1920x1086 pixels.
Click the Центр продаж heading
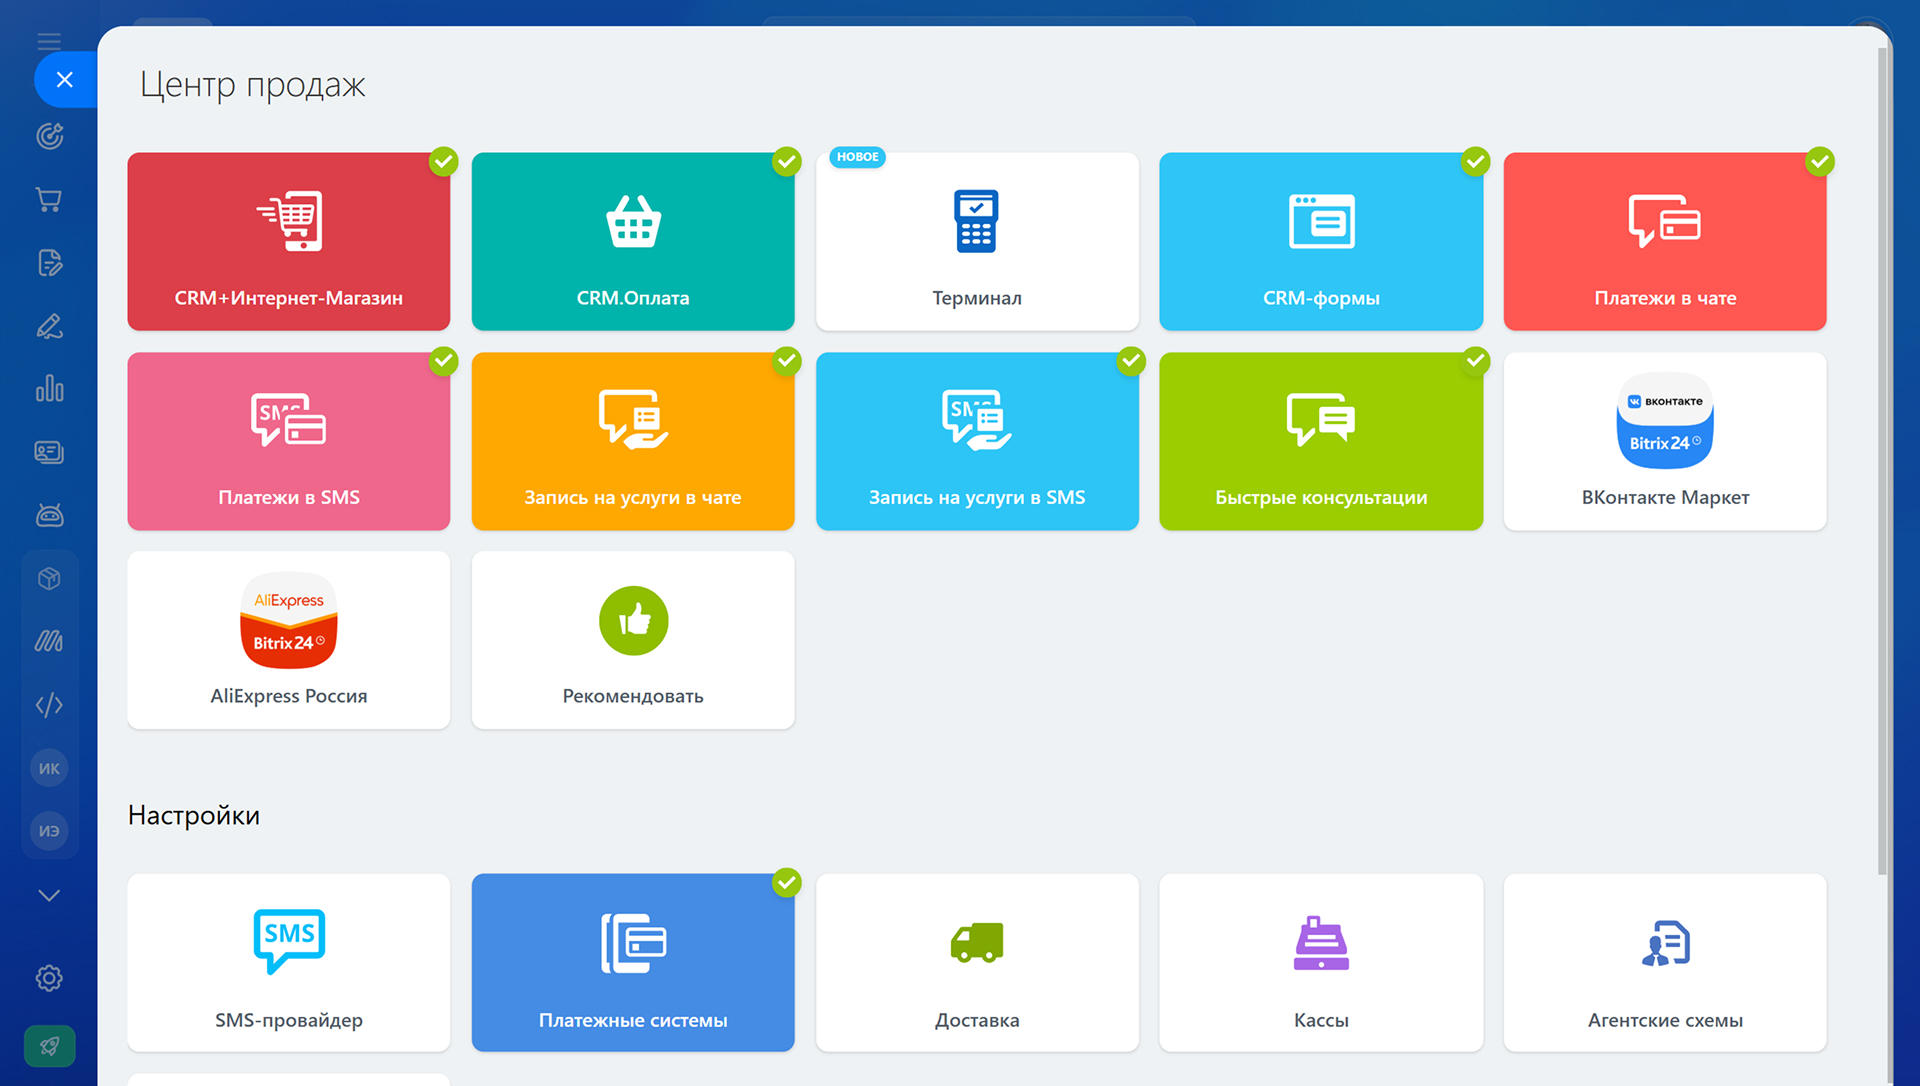coord(252,84)
